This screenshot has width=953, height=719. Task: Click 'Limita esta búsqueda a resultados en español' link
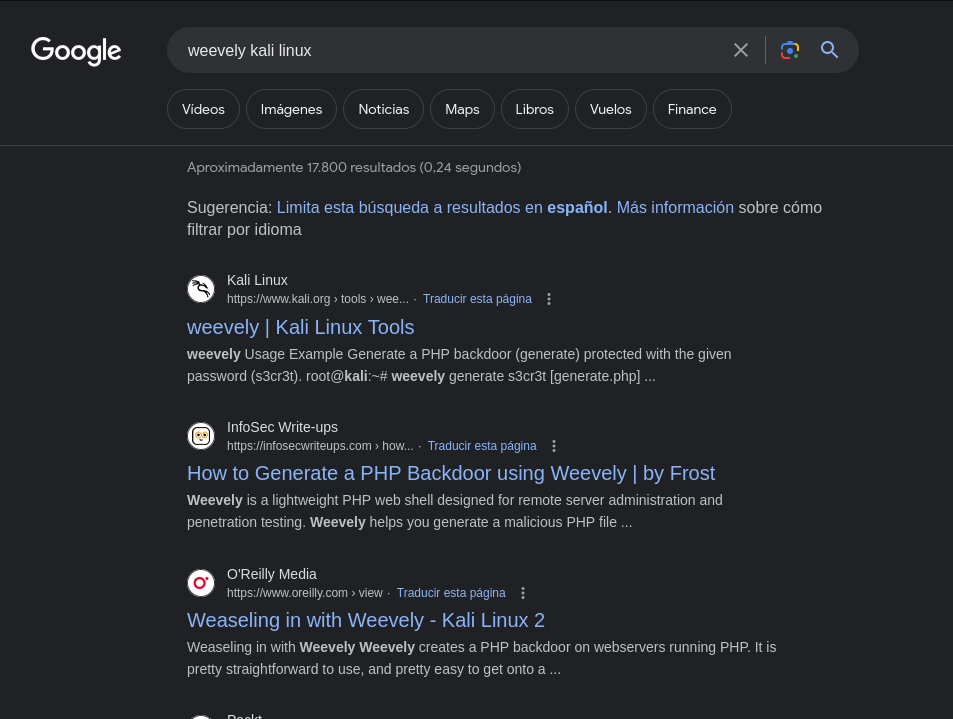pos(442,208)
